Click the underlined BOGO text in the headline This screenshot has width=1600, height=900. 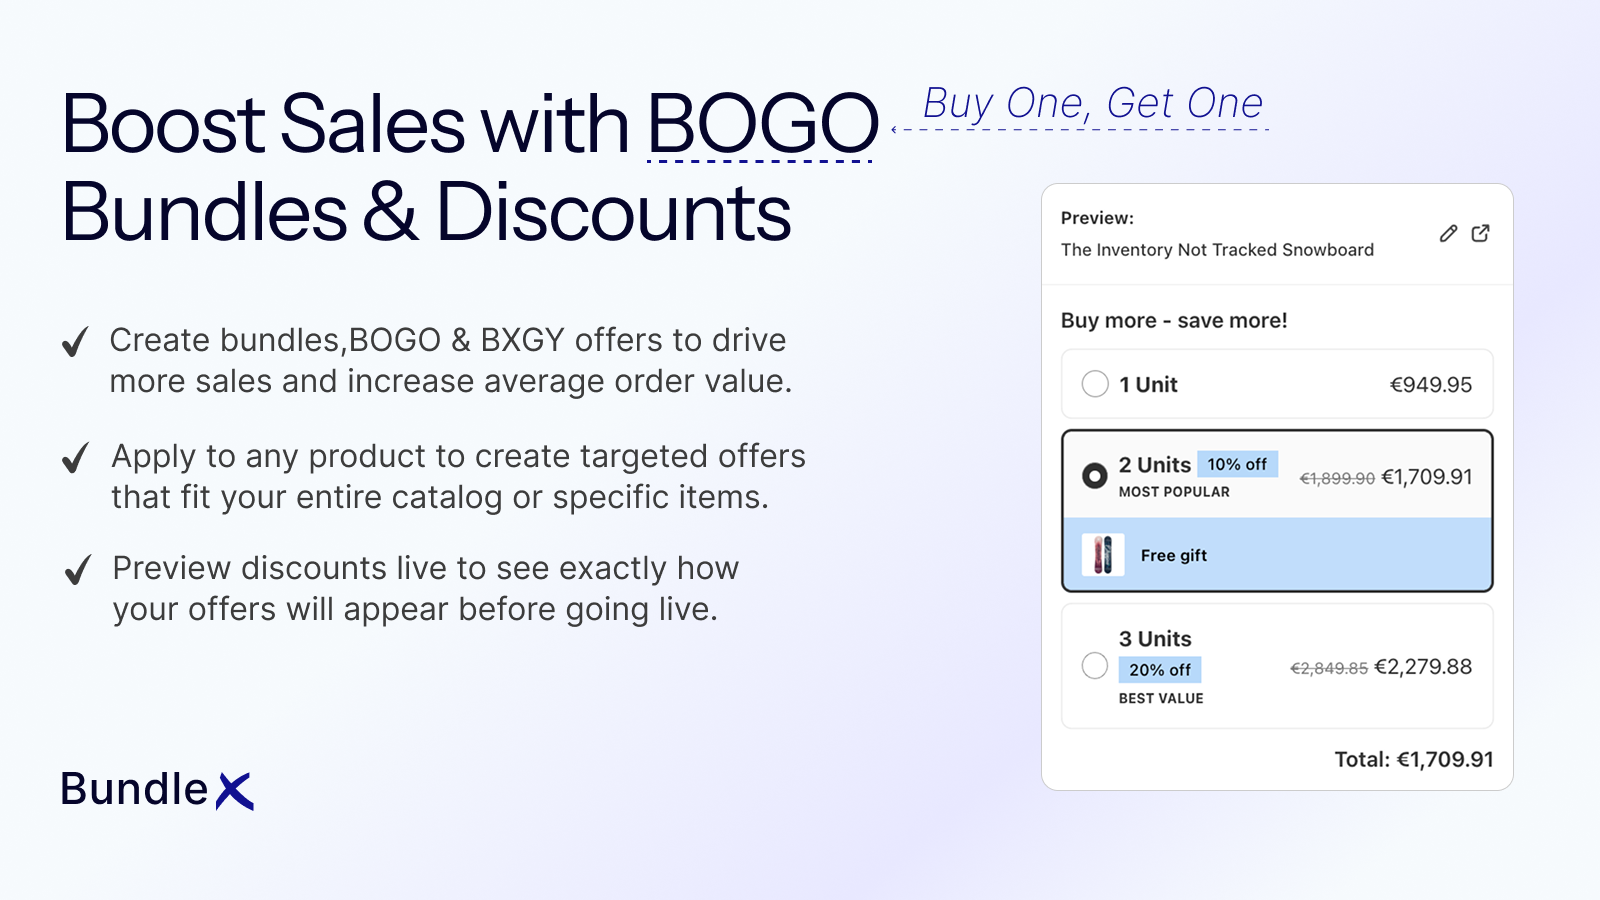point(763,122)
